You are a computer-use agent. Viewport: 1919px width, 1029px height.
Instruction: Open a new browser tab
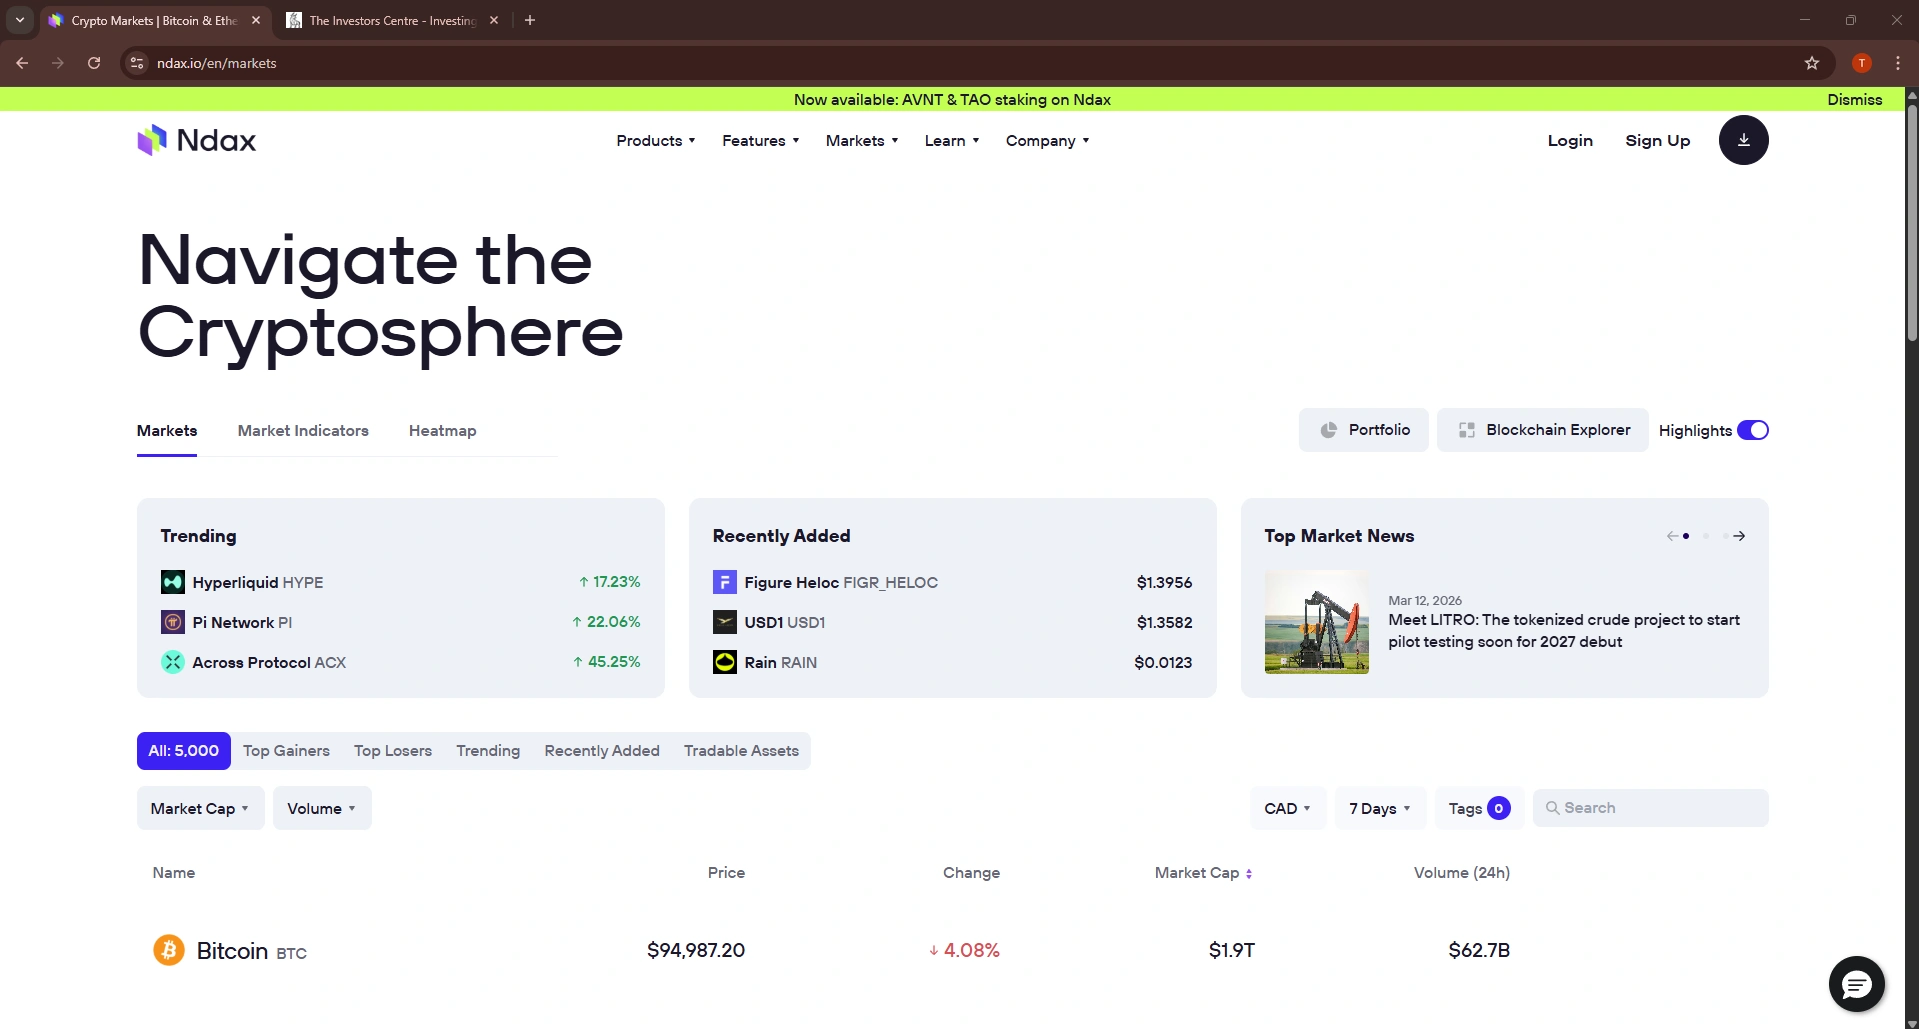pyautogui.click(x=530, y=20)
